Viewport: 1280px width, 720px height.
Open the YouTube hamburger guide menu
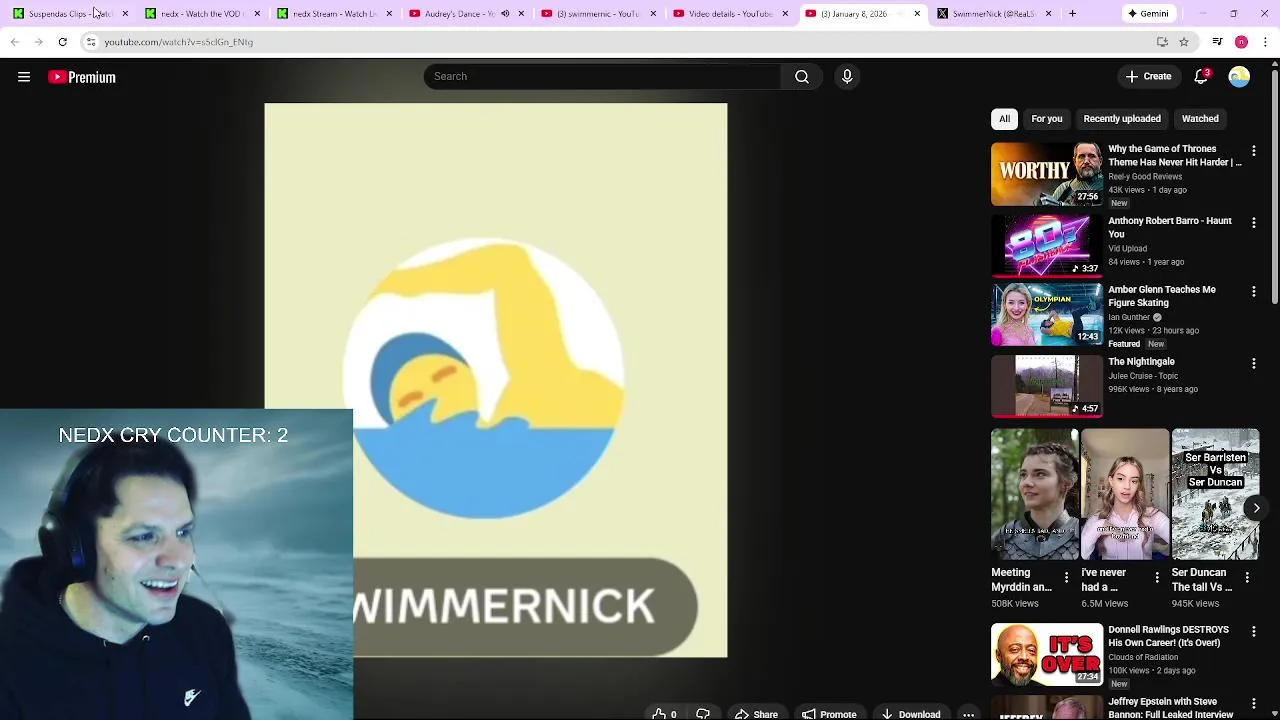[24, 77]
